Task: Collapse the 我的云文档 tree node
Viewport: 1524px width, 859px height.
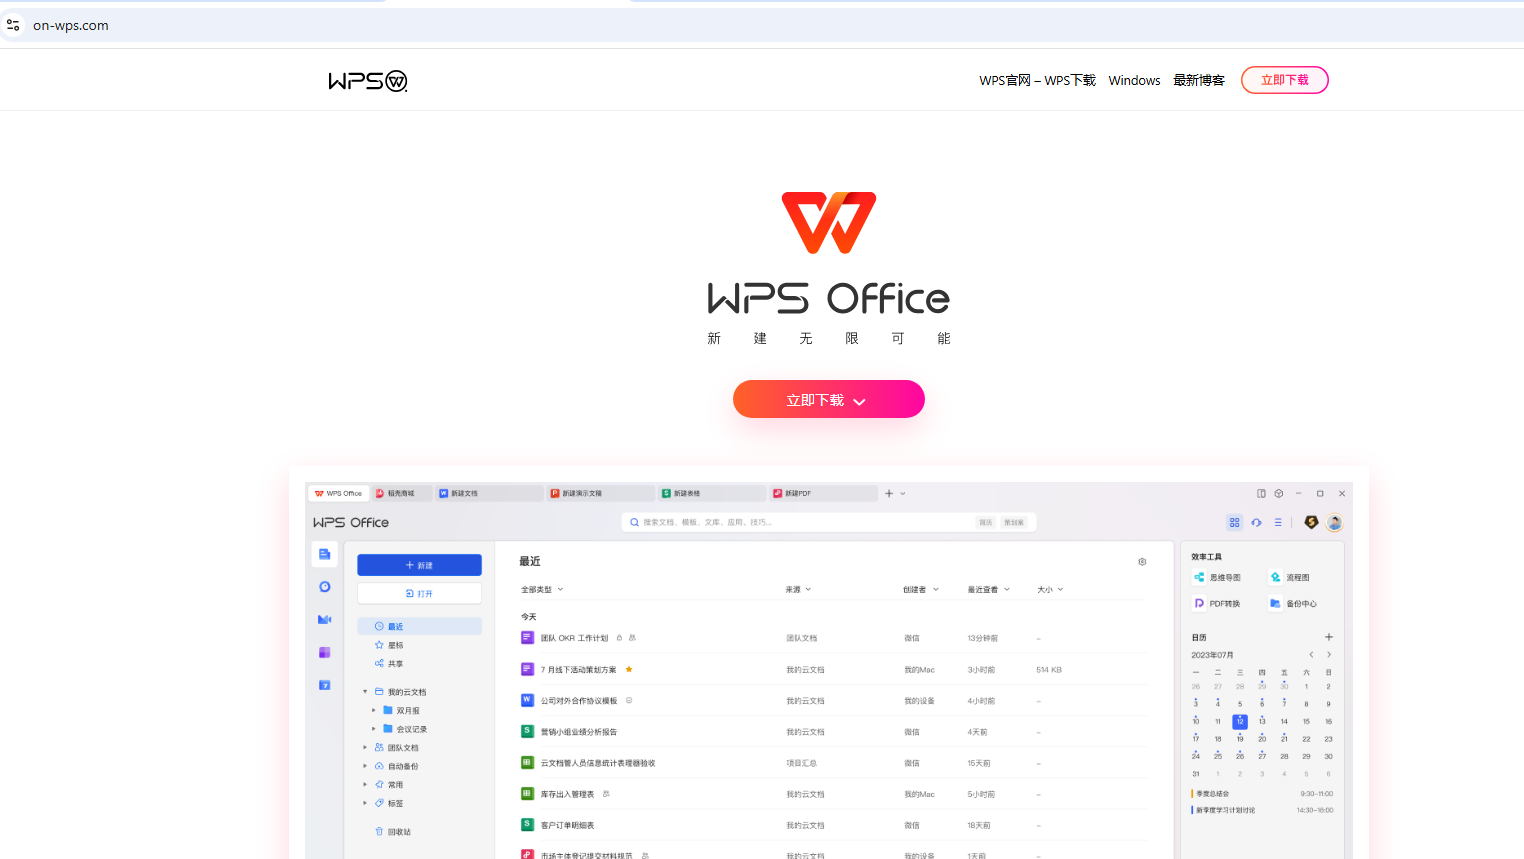Action: point(365,692)
